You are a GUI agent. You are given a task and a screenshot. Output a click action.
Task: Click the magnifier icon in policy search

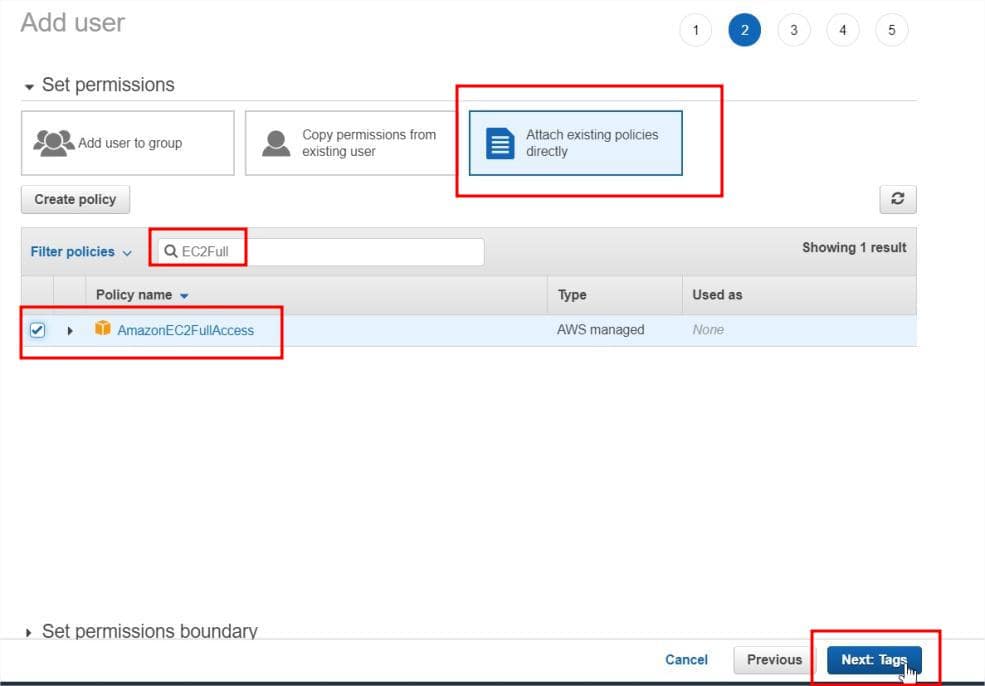point(171,252)
